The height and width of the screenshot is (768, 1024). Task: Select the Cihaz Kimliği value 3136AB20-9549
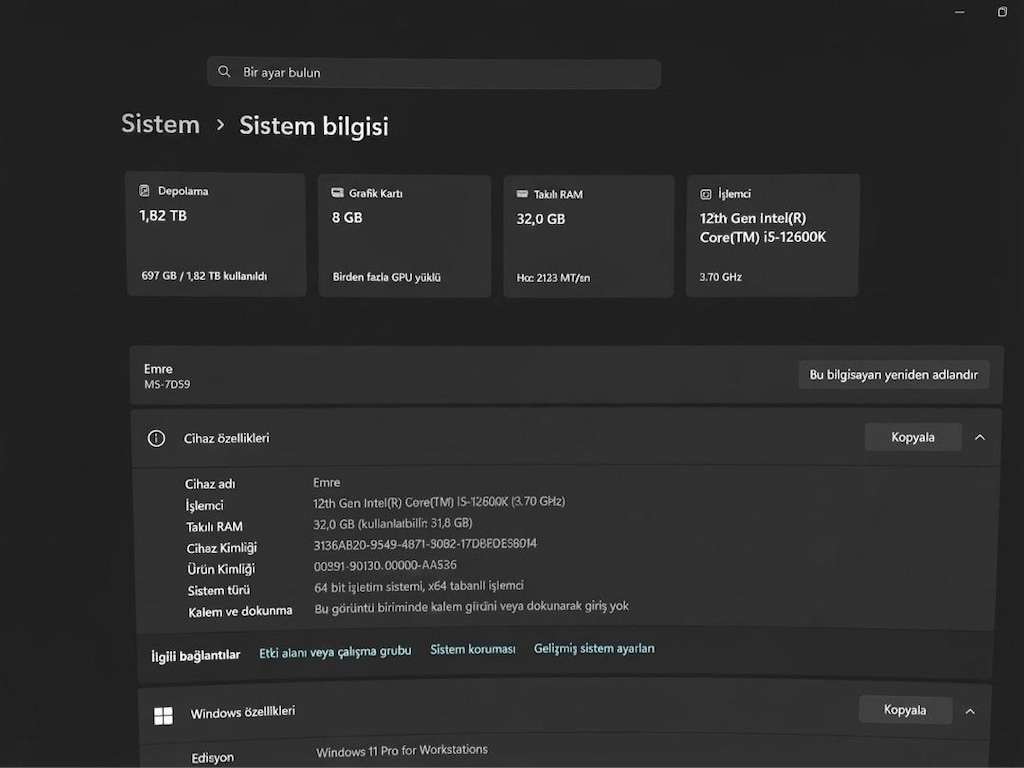coord(425,544)
